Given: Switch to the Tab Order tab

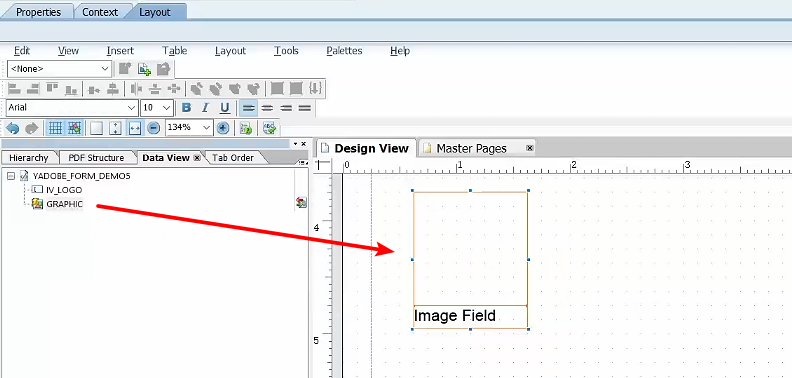Looking at the screenshot, I should [x=233, y=158].
